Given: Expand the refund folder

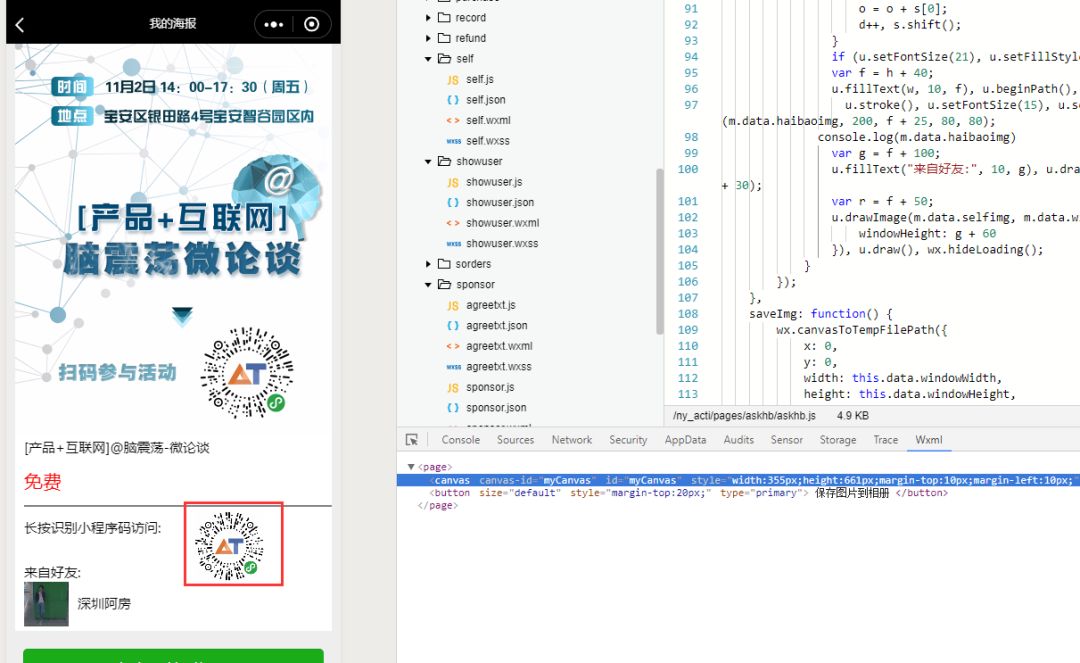Looking at the screenshot, I should (428, 39).
